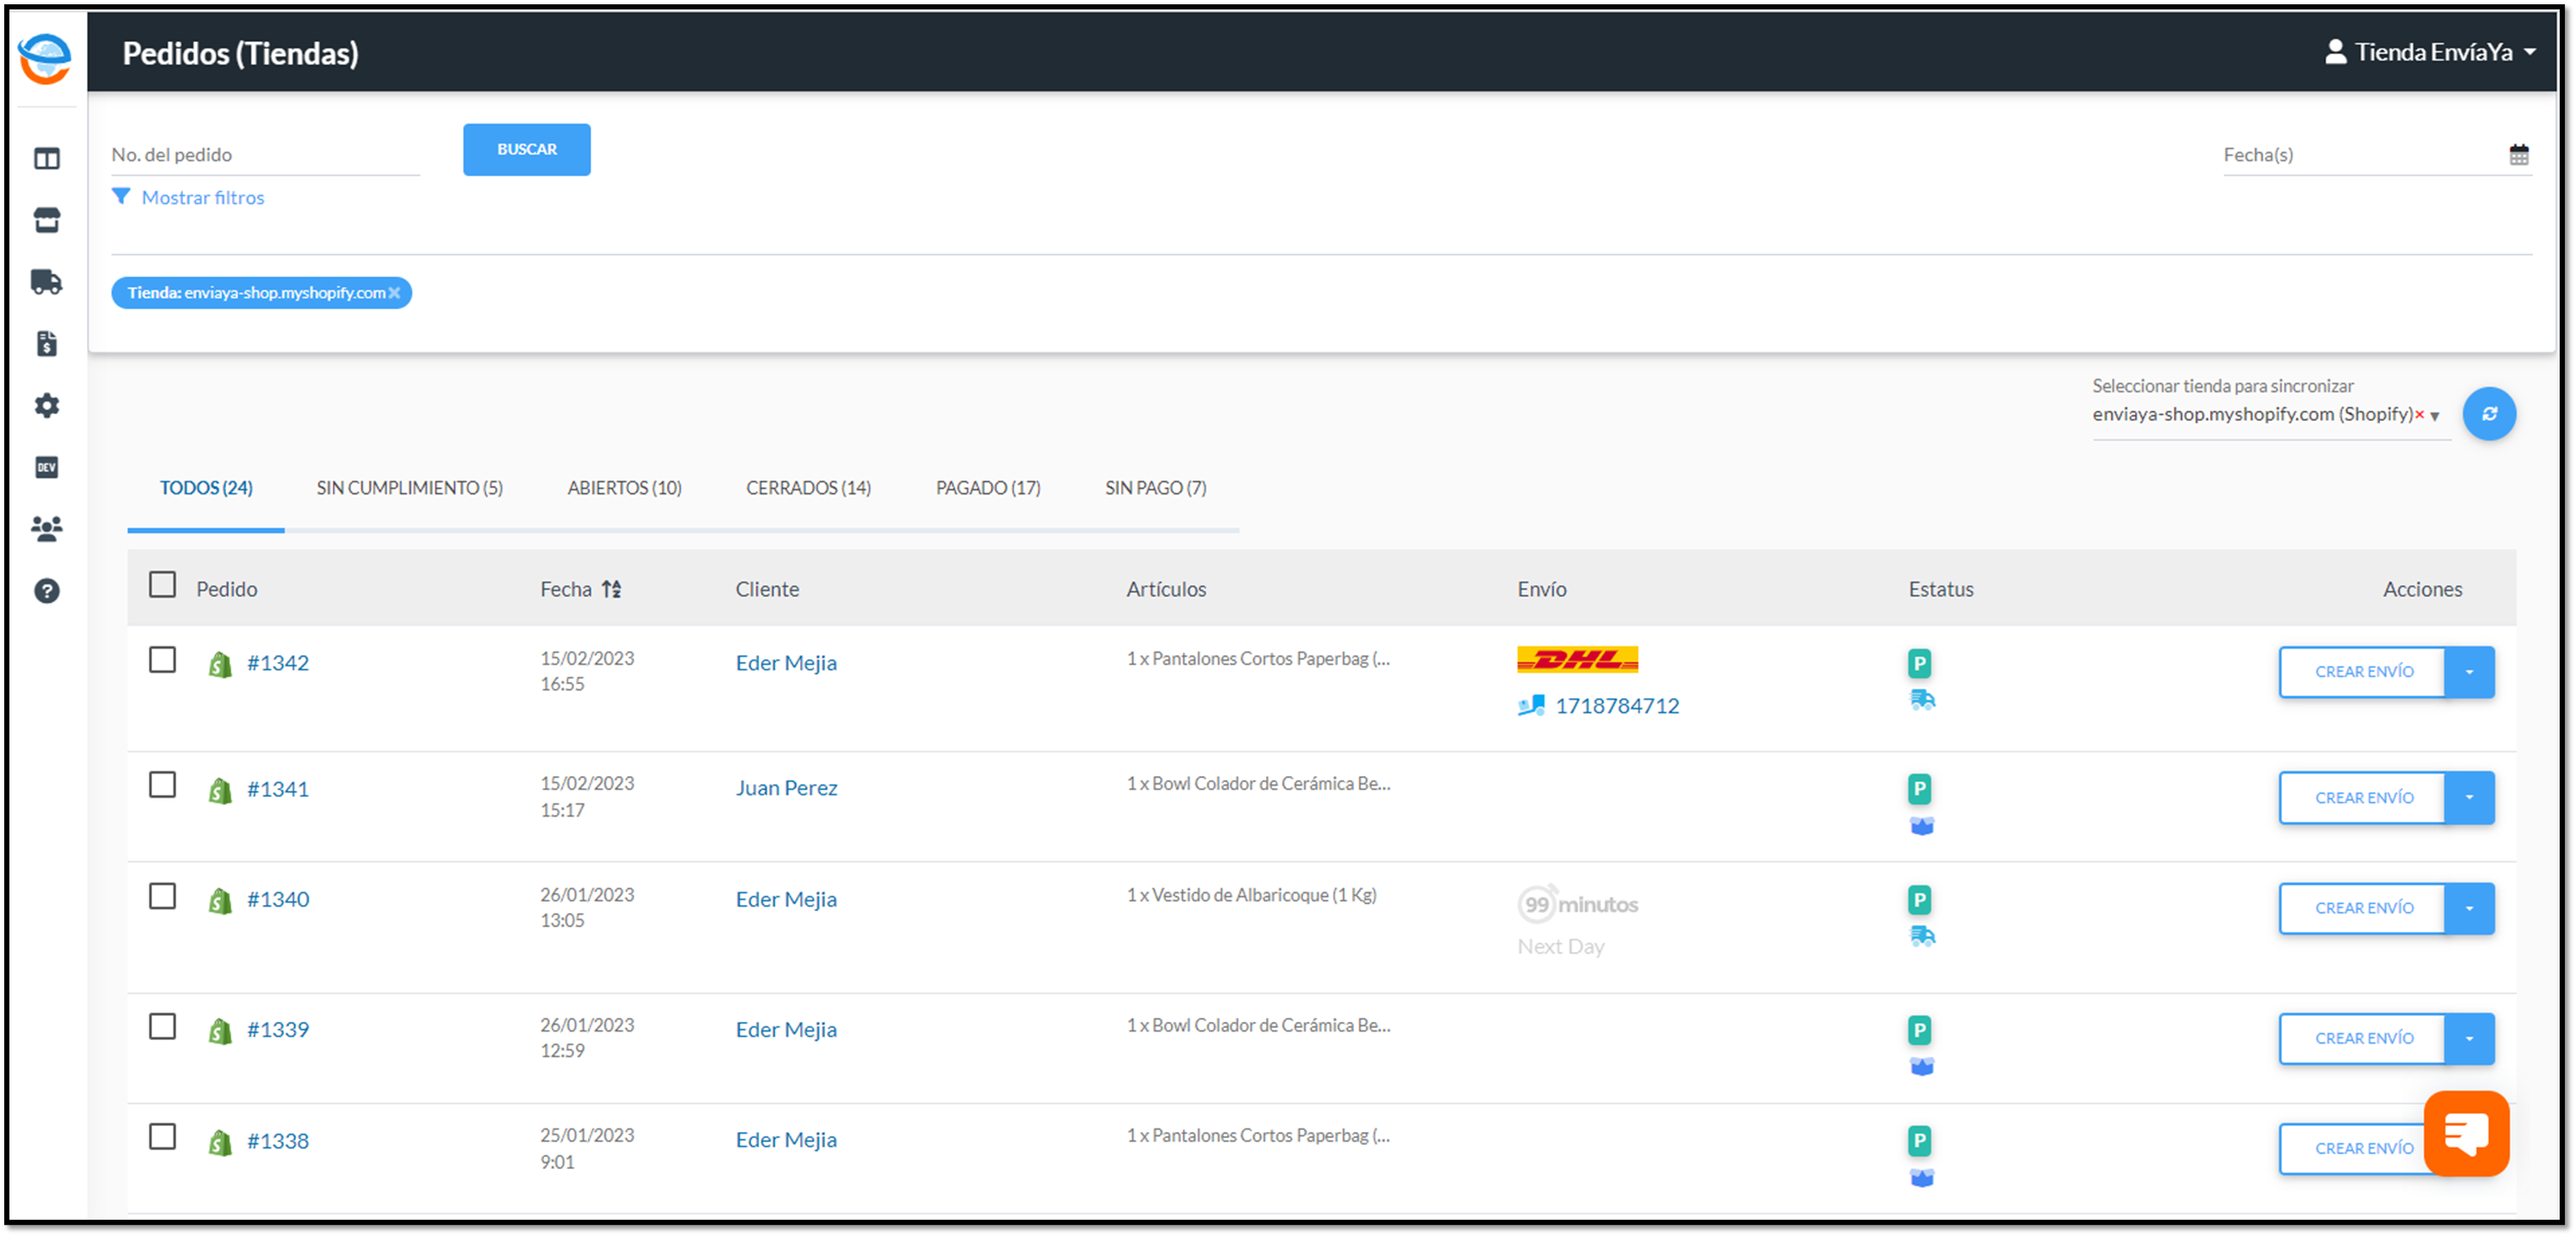Click the EnvíaYa globe logo
The height and width of the screenshot is (1236, 2576).
coord(45,58)
